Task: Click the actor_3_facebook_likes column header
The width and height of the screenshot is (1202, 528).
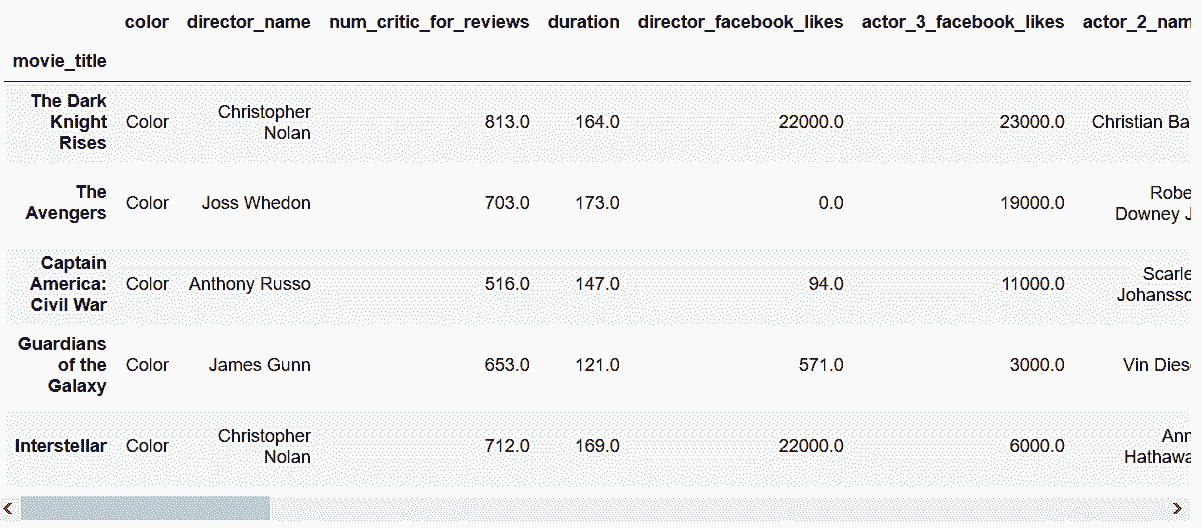Action: point(963,22)
